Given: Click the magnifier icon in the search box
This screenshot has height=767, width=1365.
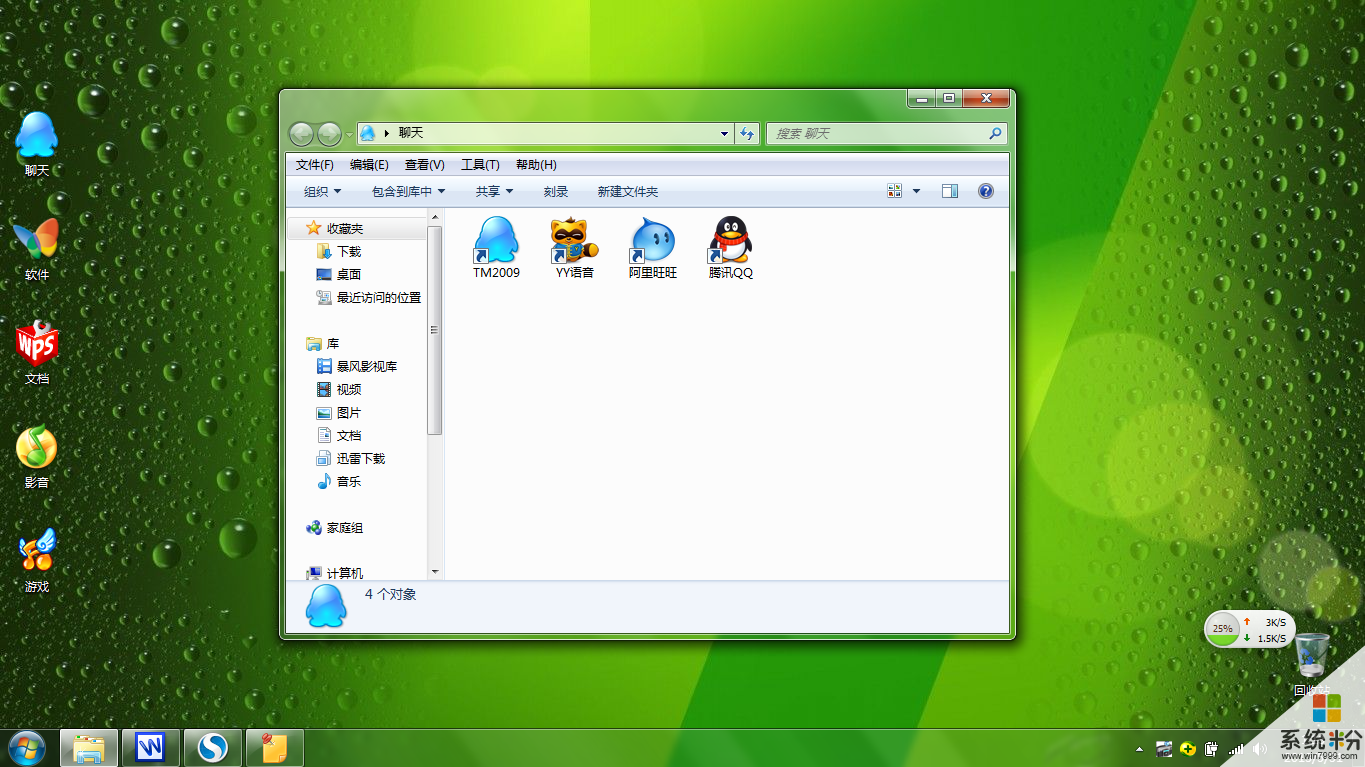Looking at the screenshot, I should (x=995, y=133).
